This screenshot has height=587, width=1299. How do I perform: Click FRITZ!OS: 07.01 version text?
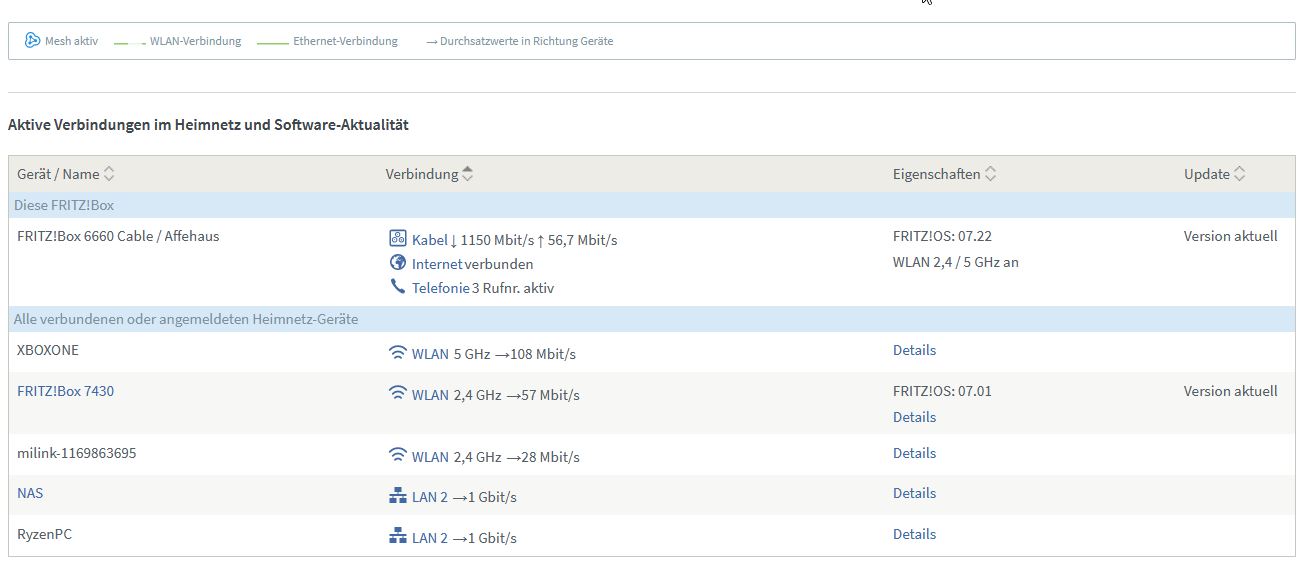click(x=942, y=391)
